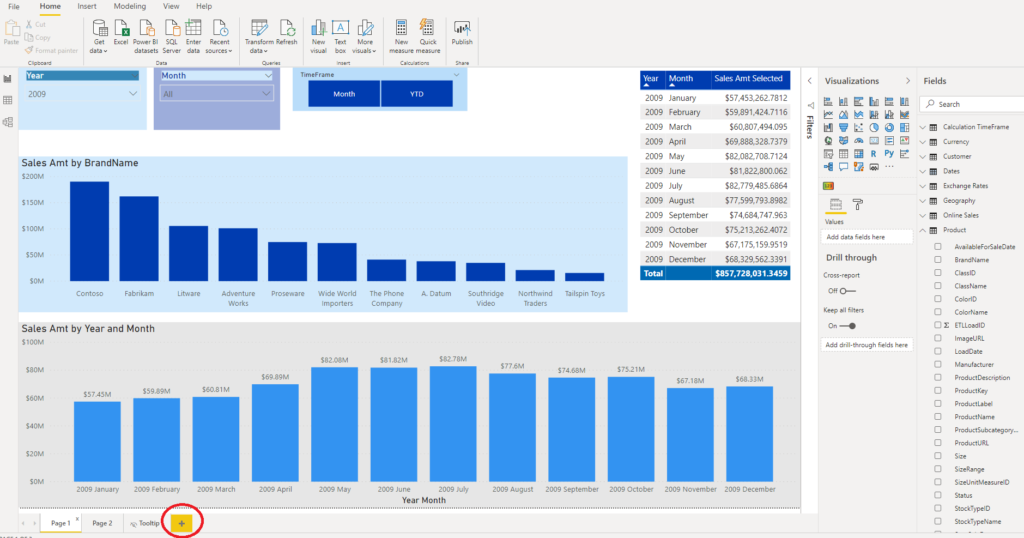Switch to Model view in left sidebar

point(8,122)
